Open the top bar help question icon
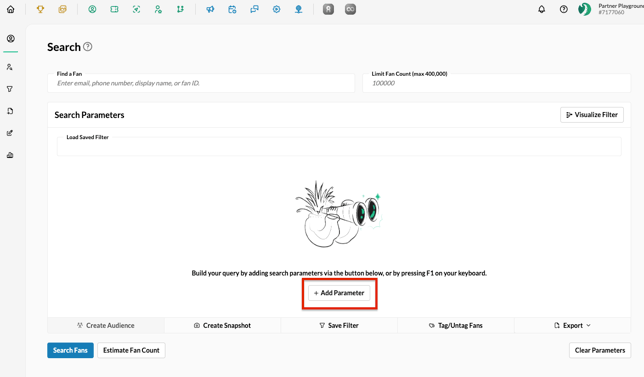The image size is (644, 377). (x=564, y=9)
